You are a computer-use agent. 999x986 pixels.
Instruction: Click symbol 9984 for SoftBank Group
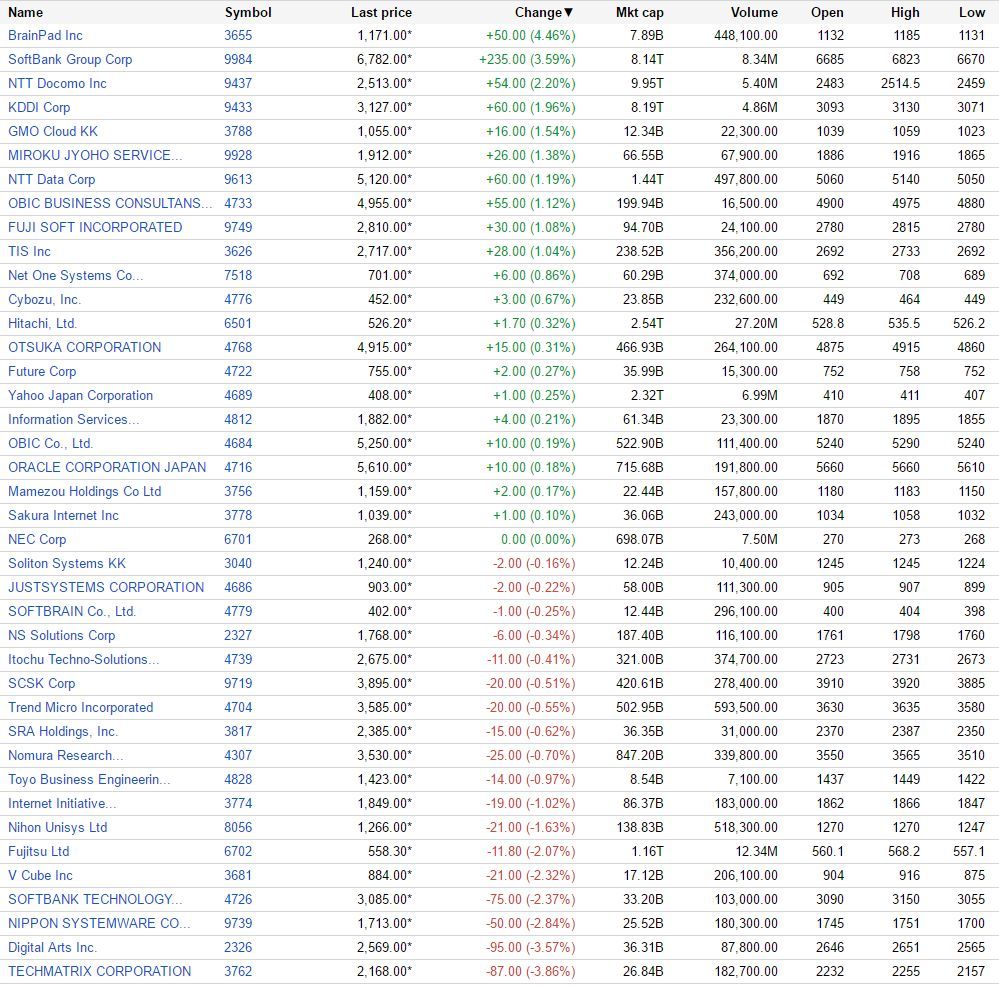point(238,60)
